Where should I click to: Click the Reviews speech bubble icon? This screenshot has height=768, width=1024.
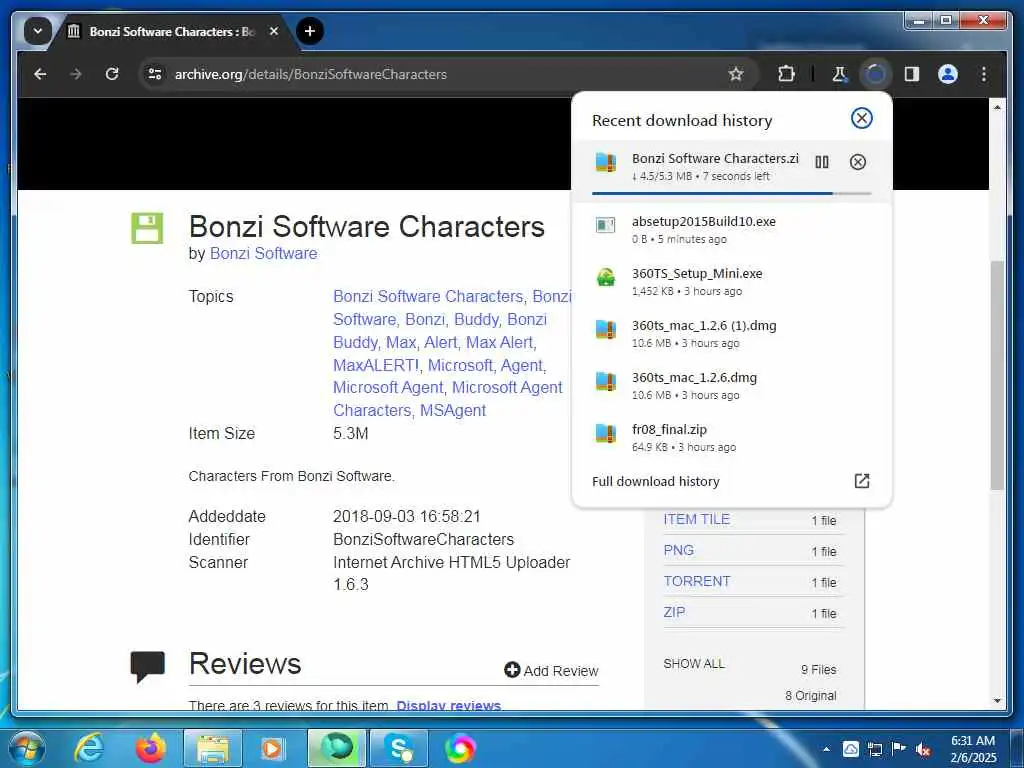[x=148, y=667]
